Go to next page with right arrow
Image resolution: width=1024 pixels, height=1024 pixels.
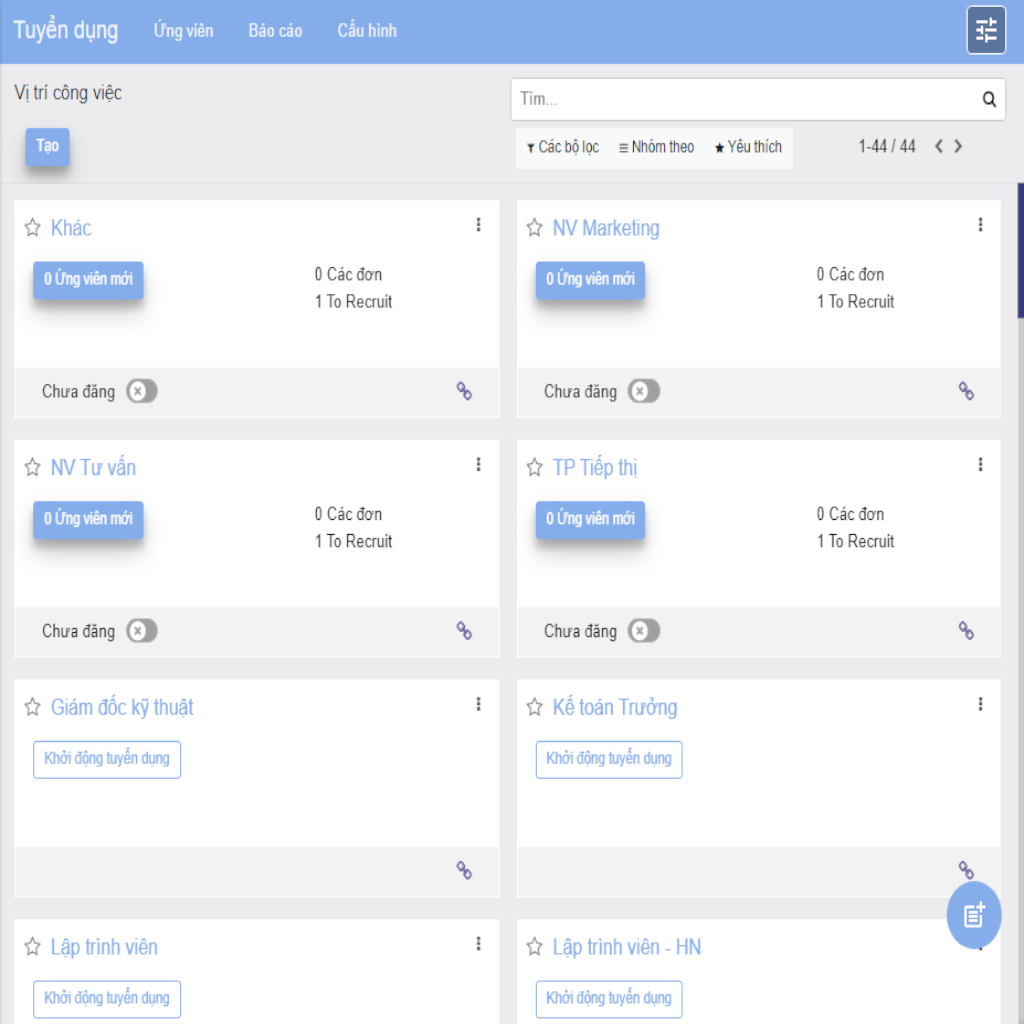(958, 146)
